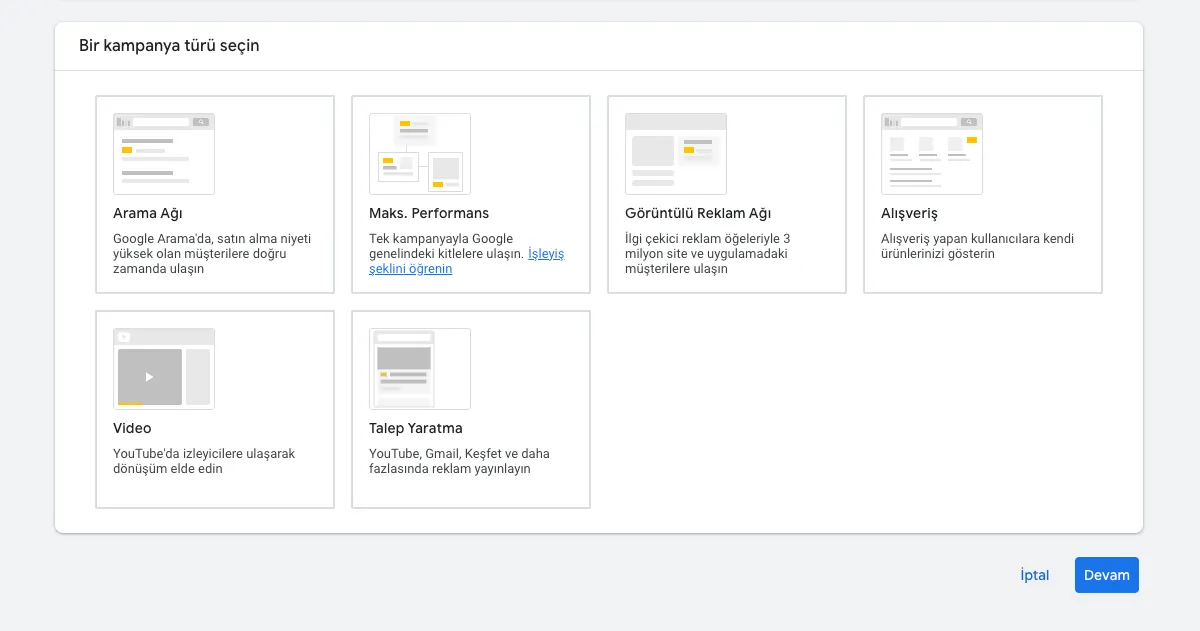1200x631 pixels.
Task: Click the Devam button
Action: point(1107,575)
